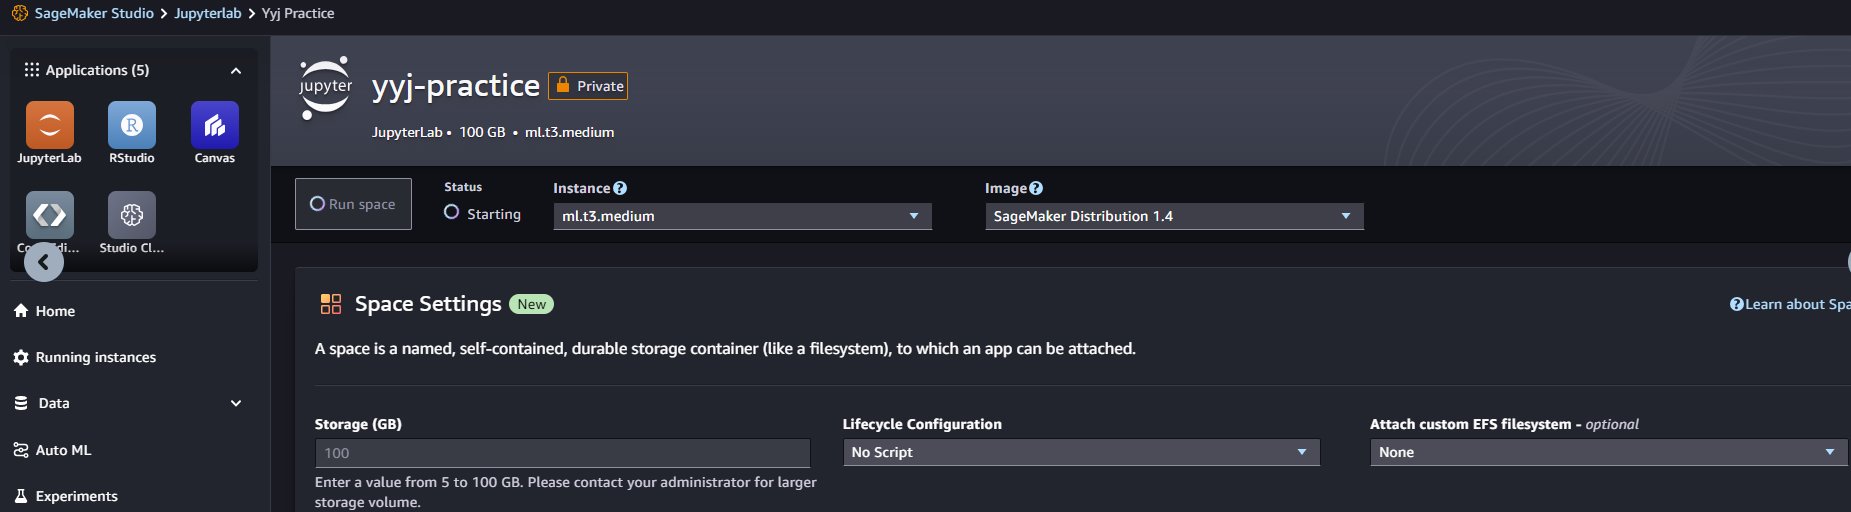Click the Private lock badge
Image resolution: width=1851 pixels, height=512 pixels.
[x=588, y=86]
